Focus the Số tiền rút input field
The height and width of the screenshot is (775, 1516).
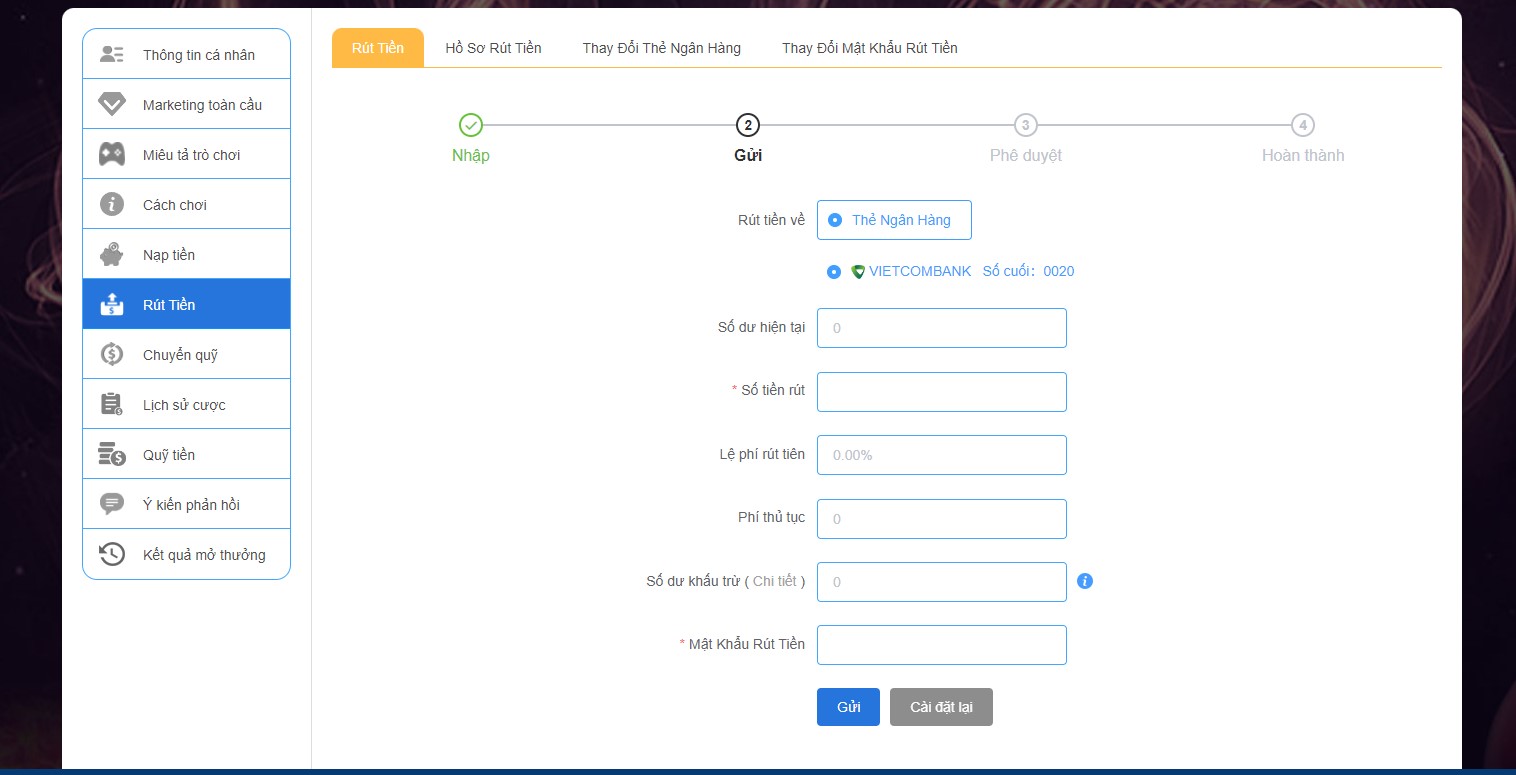click(x=941, y=392)
